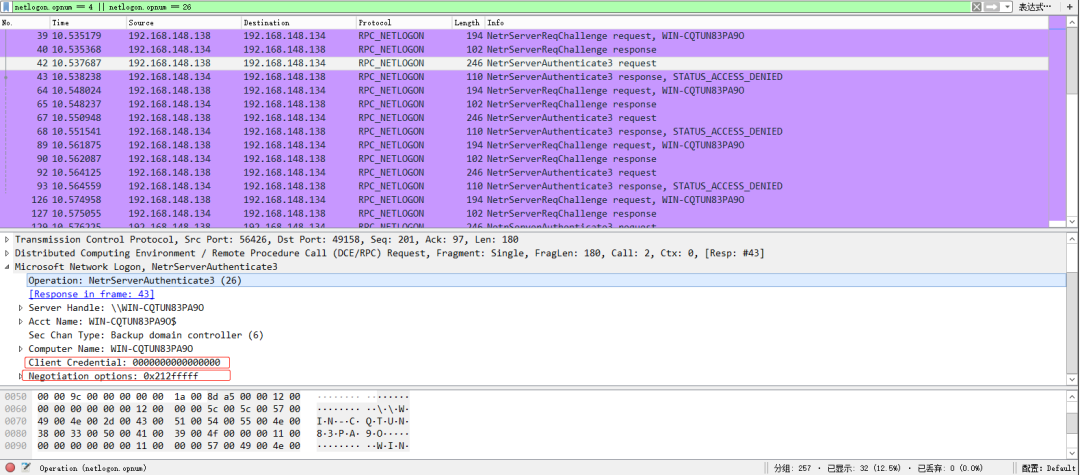
Task: Click the ASCII text I·N·-·C· Q·T·U·N·
Action: click(x=364, y=421)
